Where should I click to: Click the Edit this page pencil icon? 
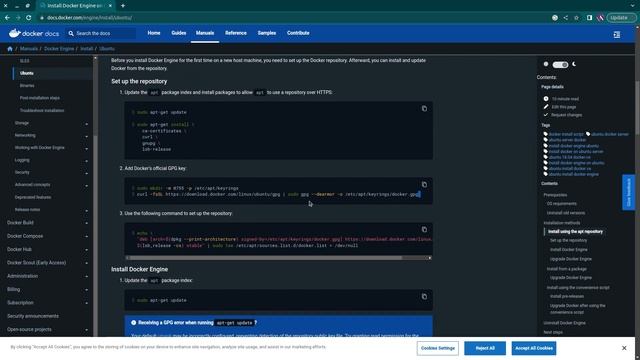pyautogui.click(x=546, y=107)
